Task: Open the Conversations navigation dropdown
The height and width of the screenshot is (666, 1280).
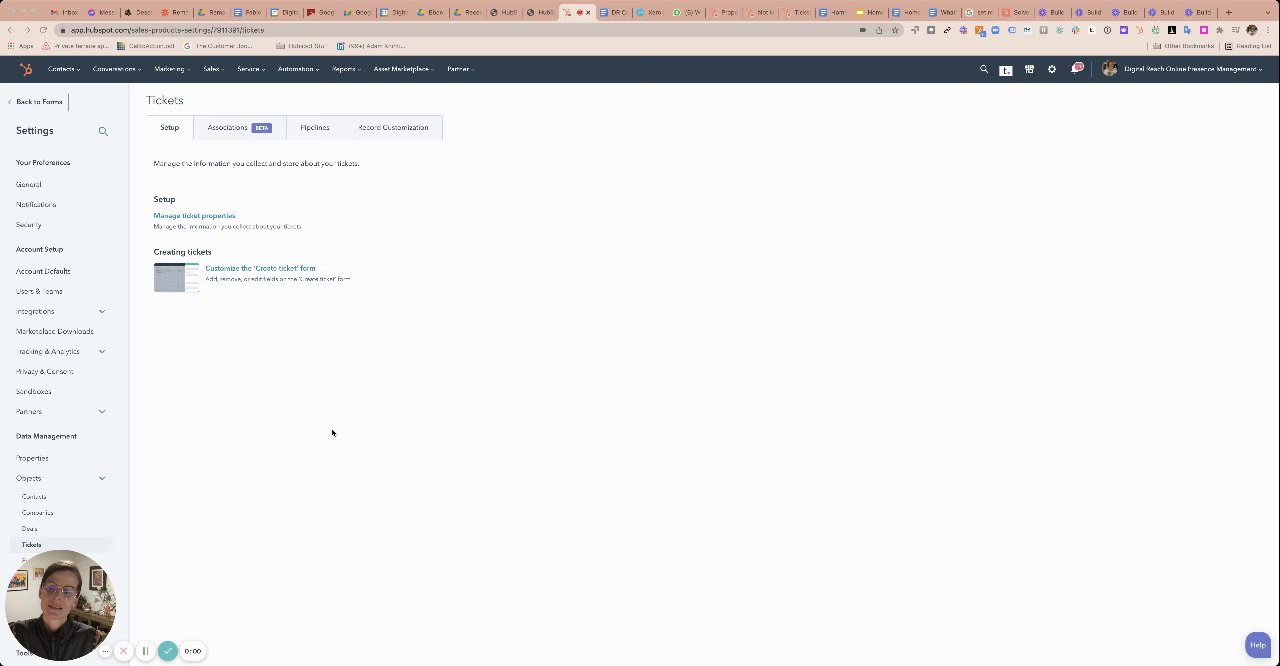Action: (117, 69)
